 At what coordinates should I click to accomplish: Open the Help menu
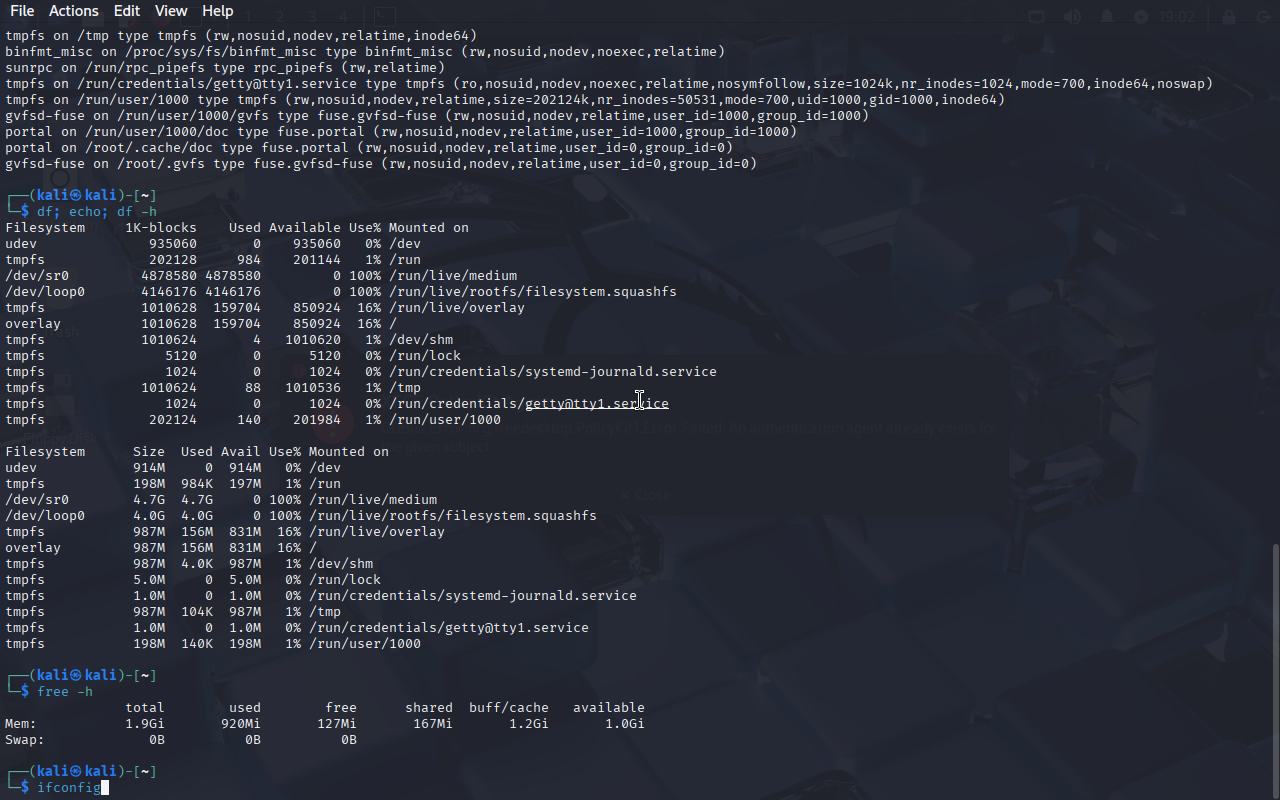(217, 11)
